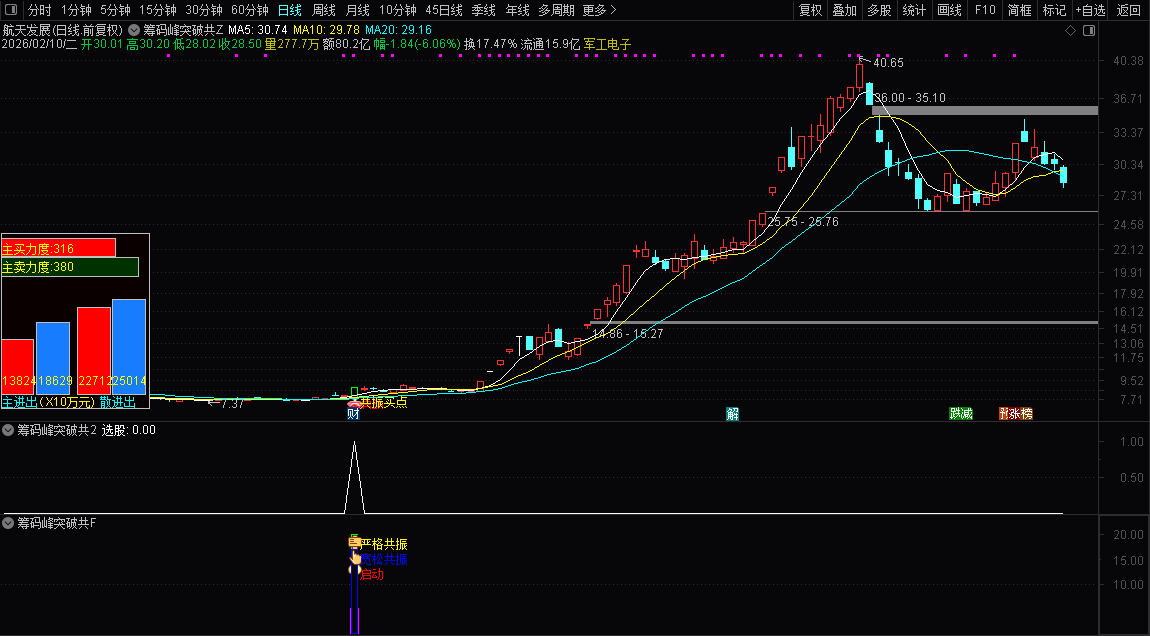Click the 复权 adjustment button
This screenshot has width=1150, height=636.
point(810,10)
